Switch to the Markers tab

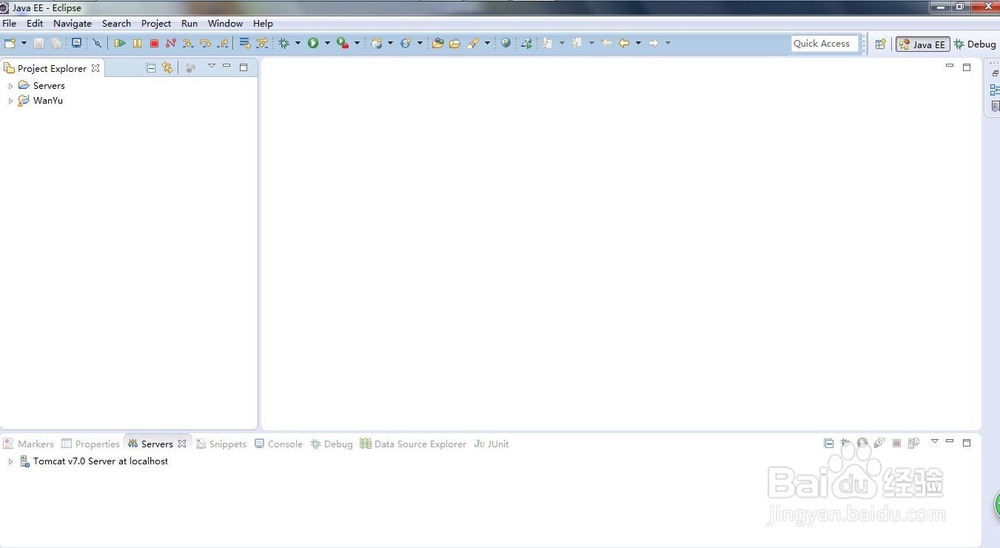tap(29, 444)
